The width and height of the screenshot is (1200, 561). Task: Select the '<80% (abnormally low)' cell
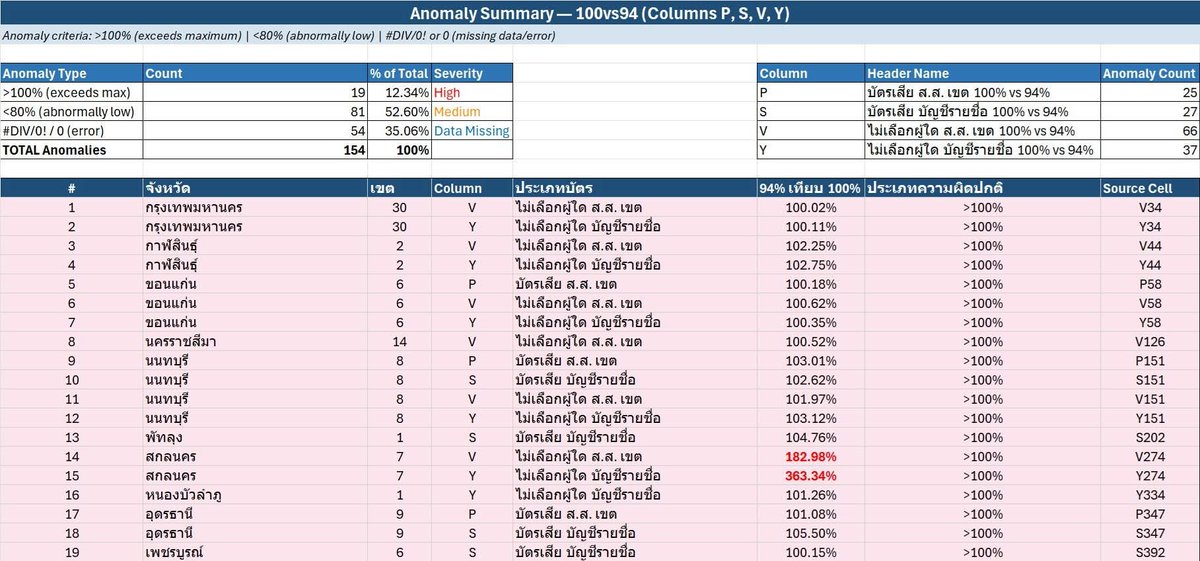(x=72, y=112)
